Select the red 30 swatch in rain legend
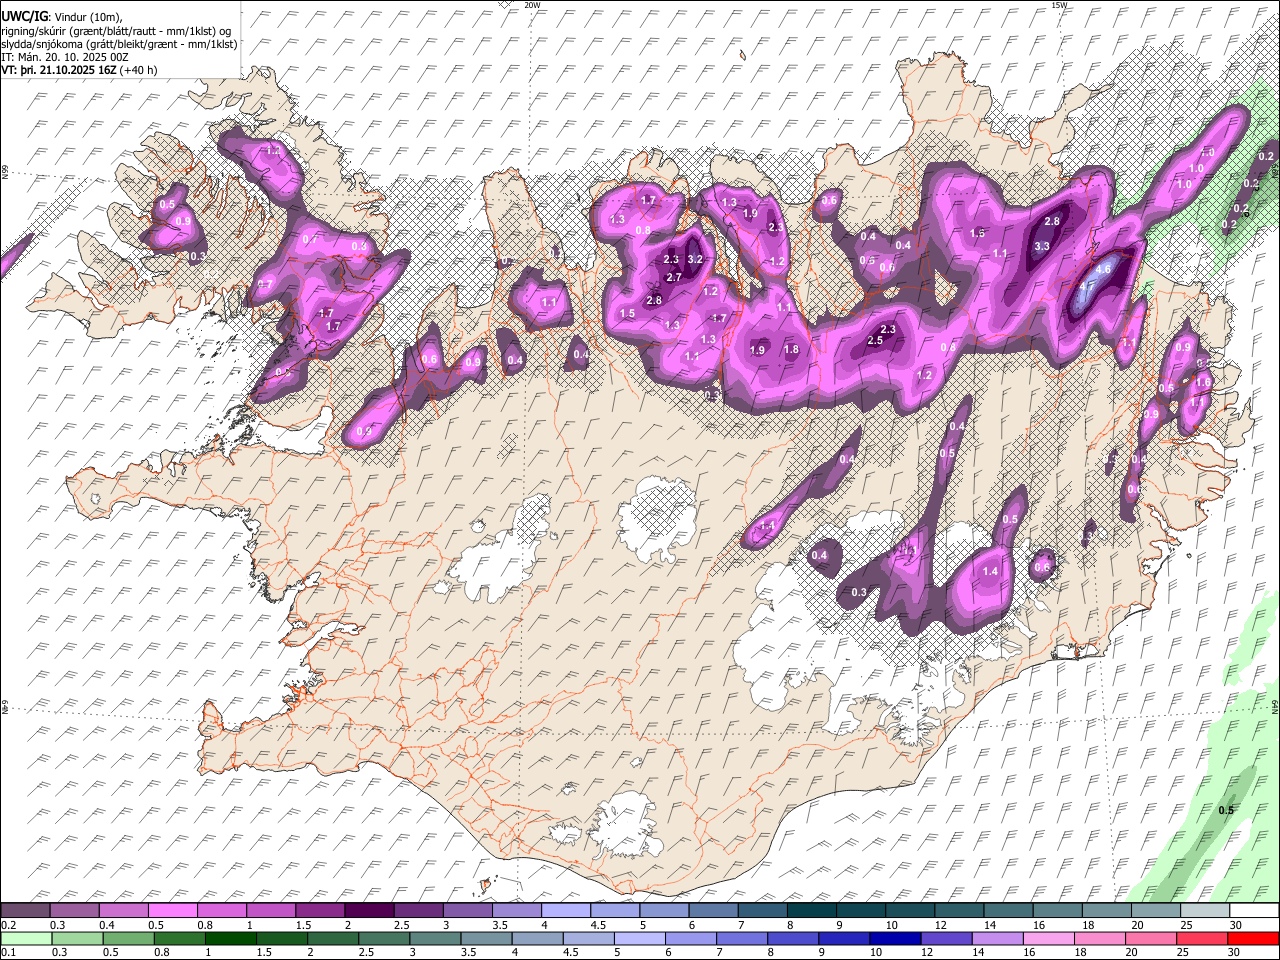 1254,938
